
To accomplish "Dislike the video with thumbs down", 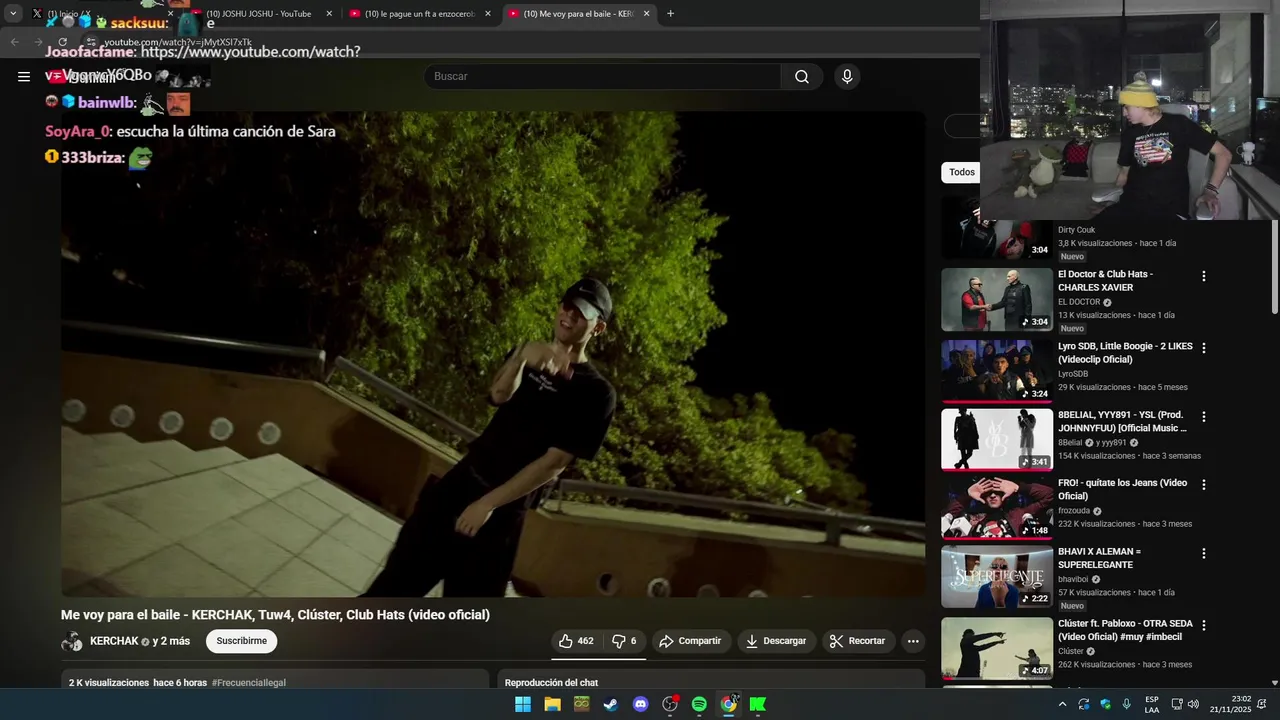I will pos(625,641).
